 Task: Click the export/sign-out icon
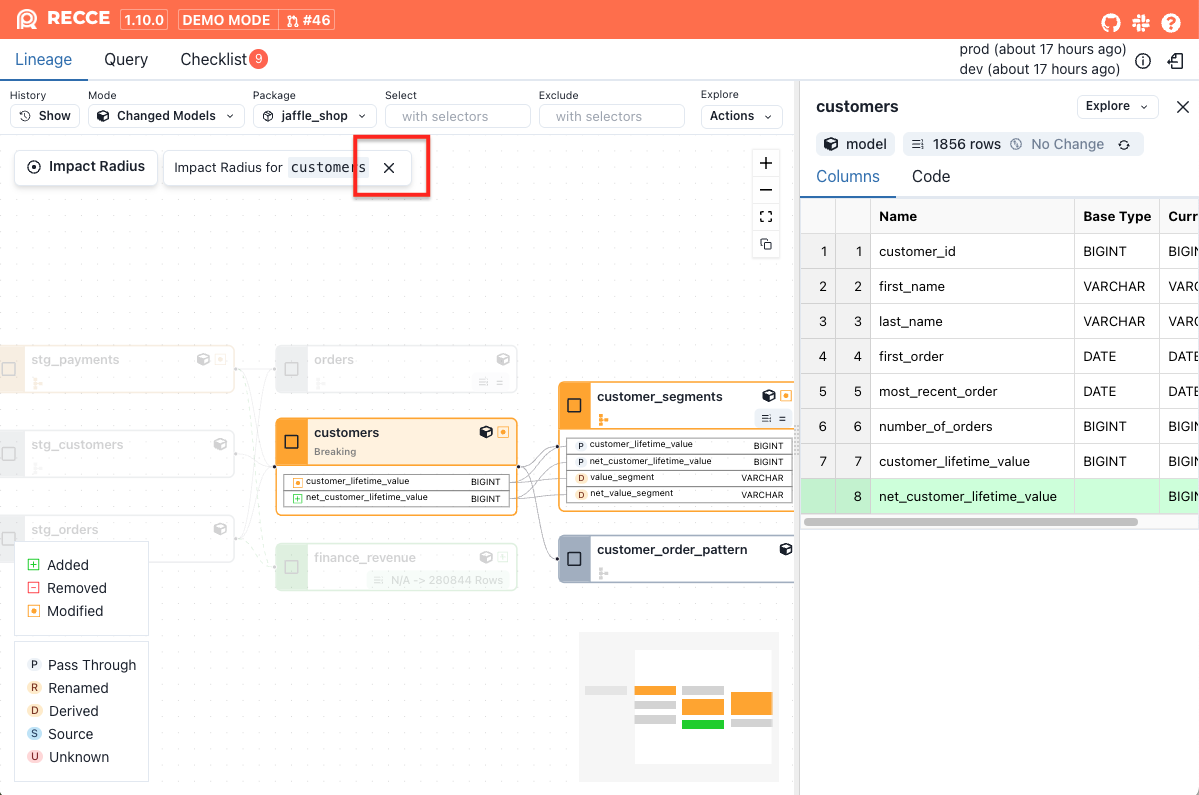click(1176, 62)
